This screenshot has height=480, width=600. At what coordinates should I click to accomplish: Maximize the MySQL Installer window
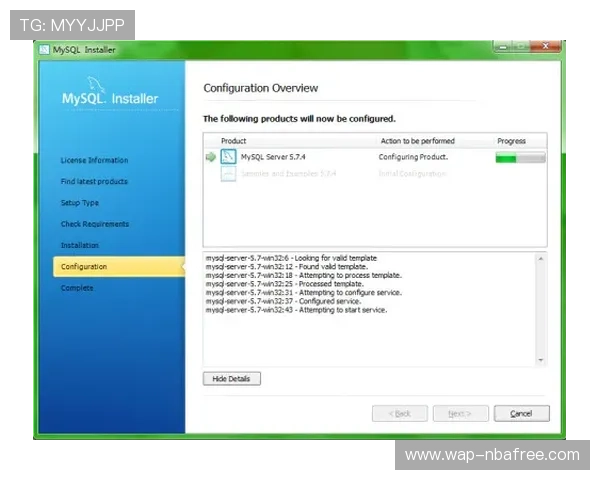click(x=521, y=47)
